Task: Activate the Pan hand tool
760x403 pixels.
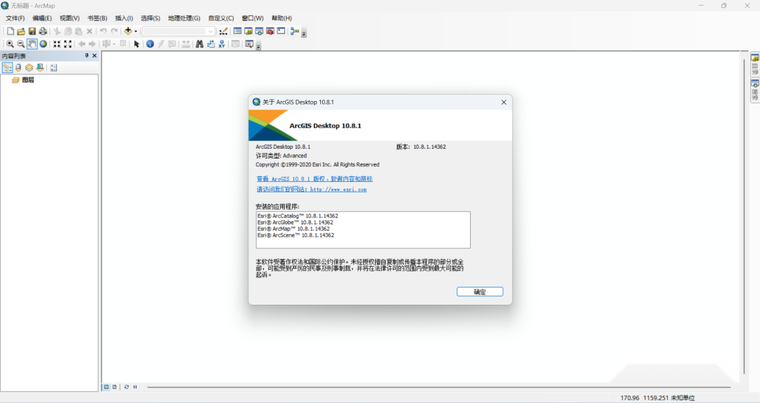Action: click(x=32, y=44)
